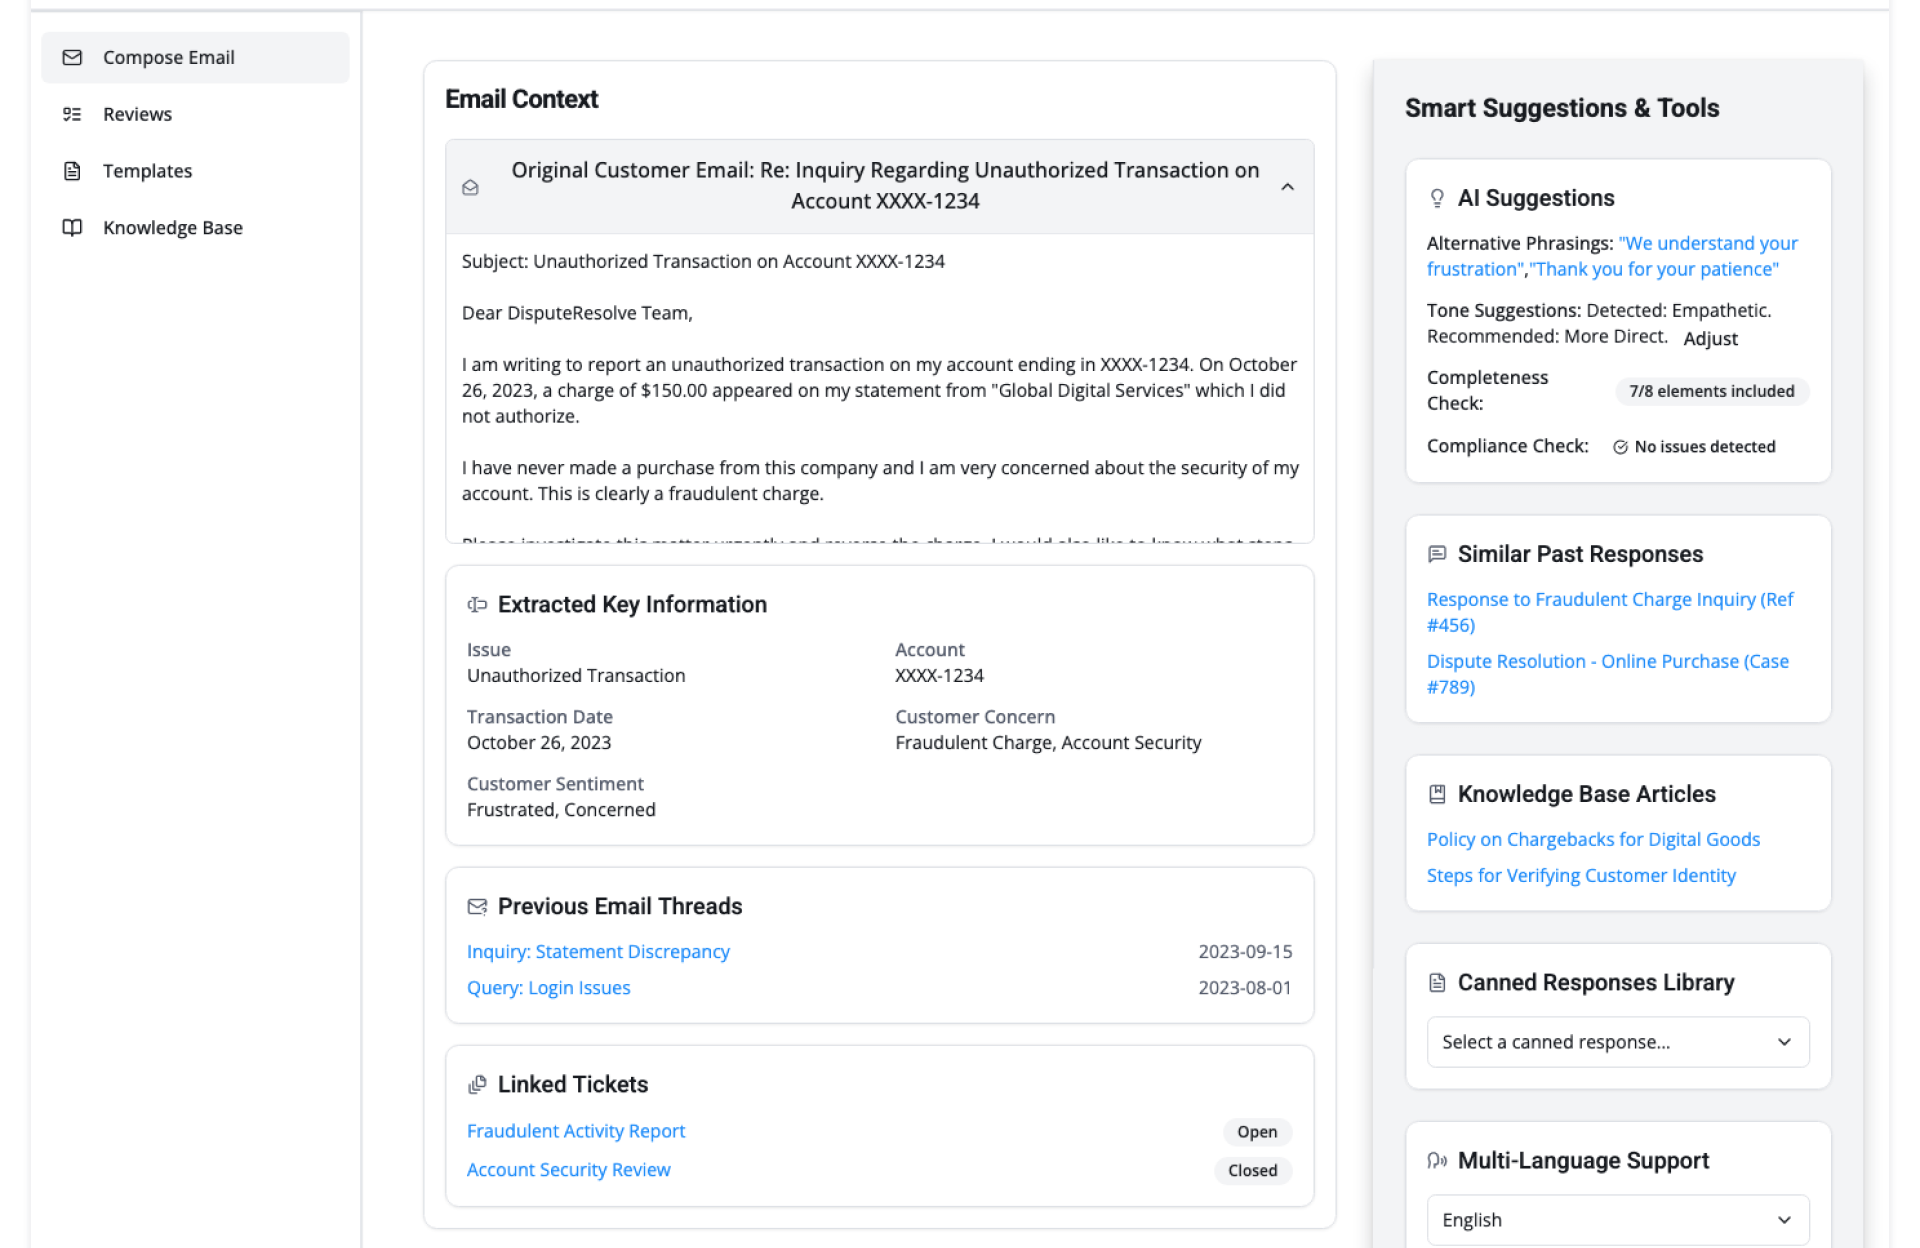The height and width of the screenshot is (1248, 1920).
Task: Click the 7/8 elements included badge
Action: (1711, 391)
